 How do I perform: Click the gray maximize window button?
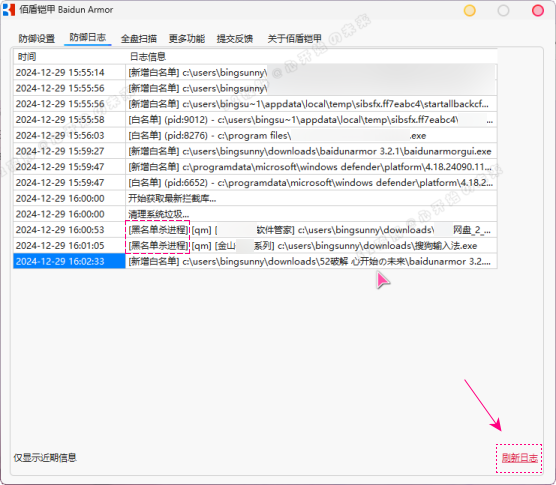coord(503,10)
